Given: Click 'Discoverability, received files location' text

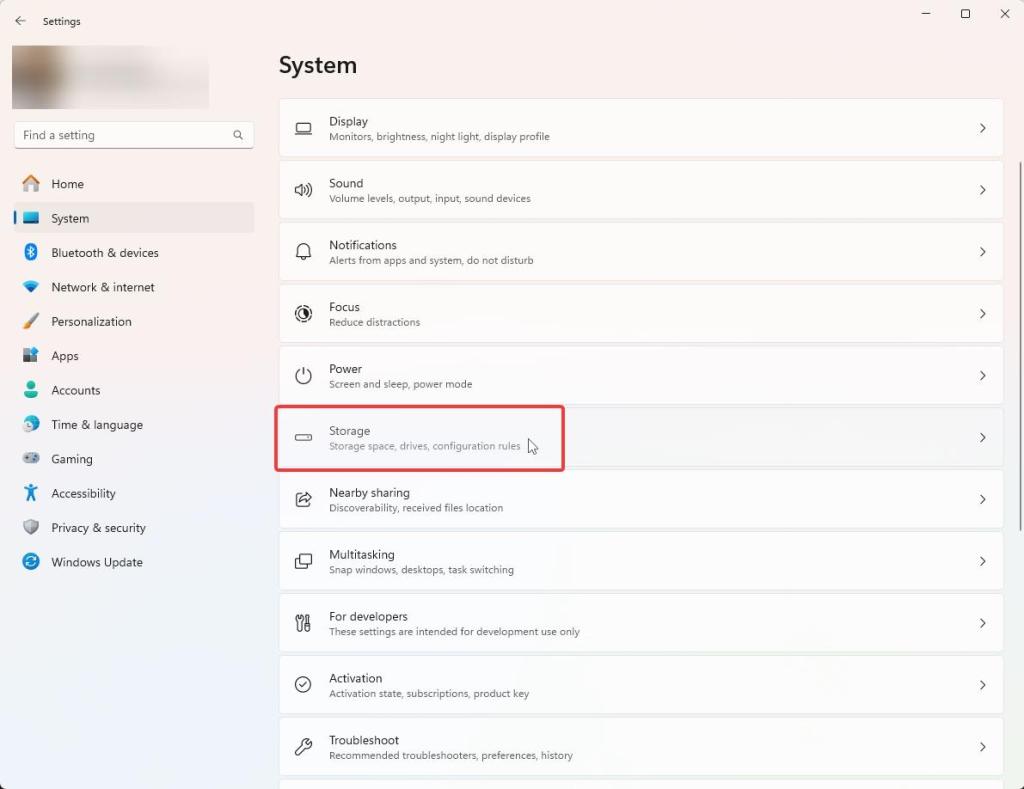Looking at the screenshot, I should (416, 508).
